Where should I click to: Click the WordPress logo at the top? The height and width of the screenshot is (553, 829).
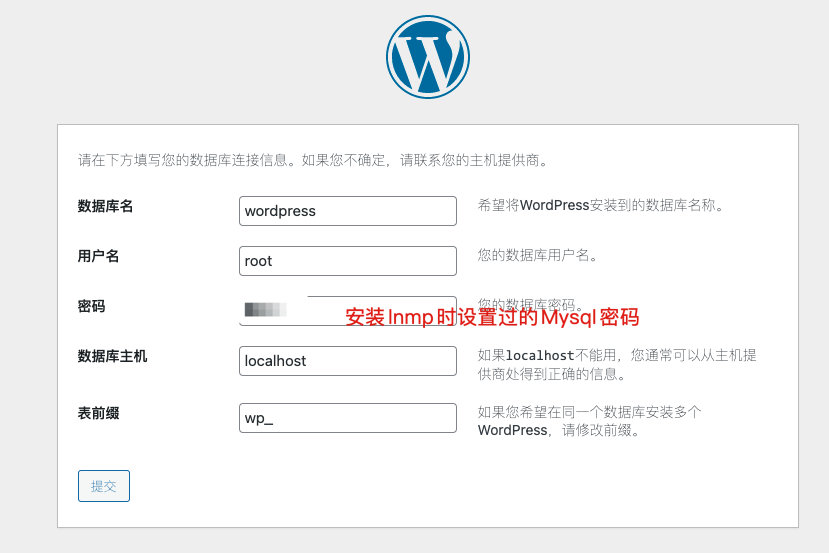pyautogui.click(x=427, y=57)
